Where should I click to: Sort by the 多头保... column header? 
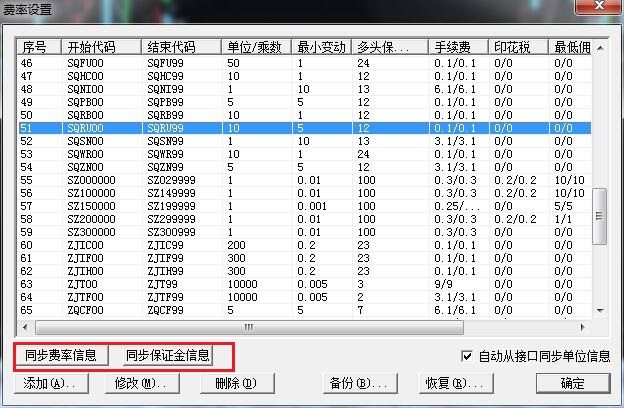(390, 47)
